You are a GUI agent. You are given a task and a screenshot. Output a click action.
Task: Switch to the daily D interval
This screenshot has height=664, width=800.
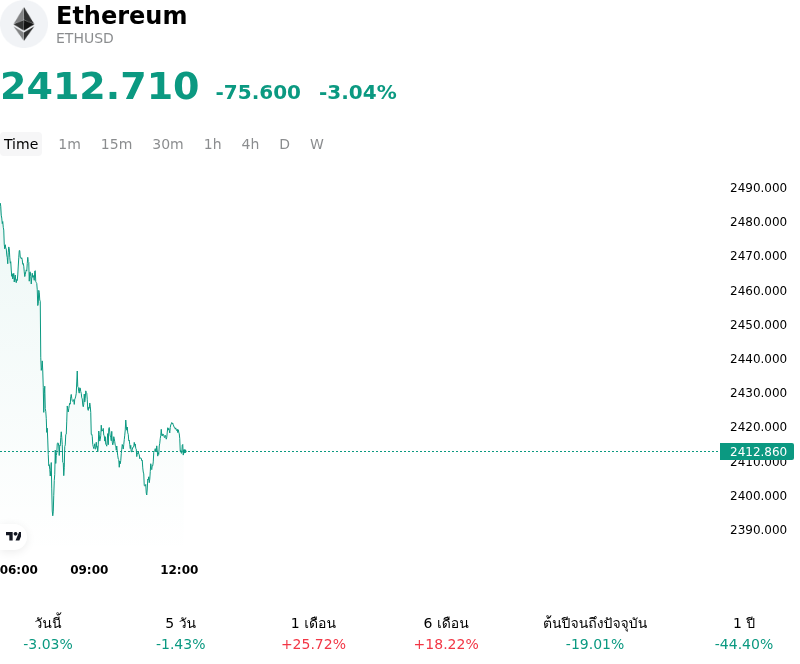285,144
